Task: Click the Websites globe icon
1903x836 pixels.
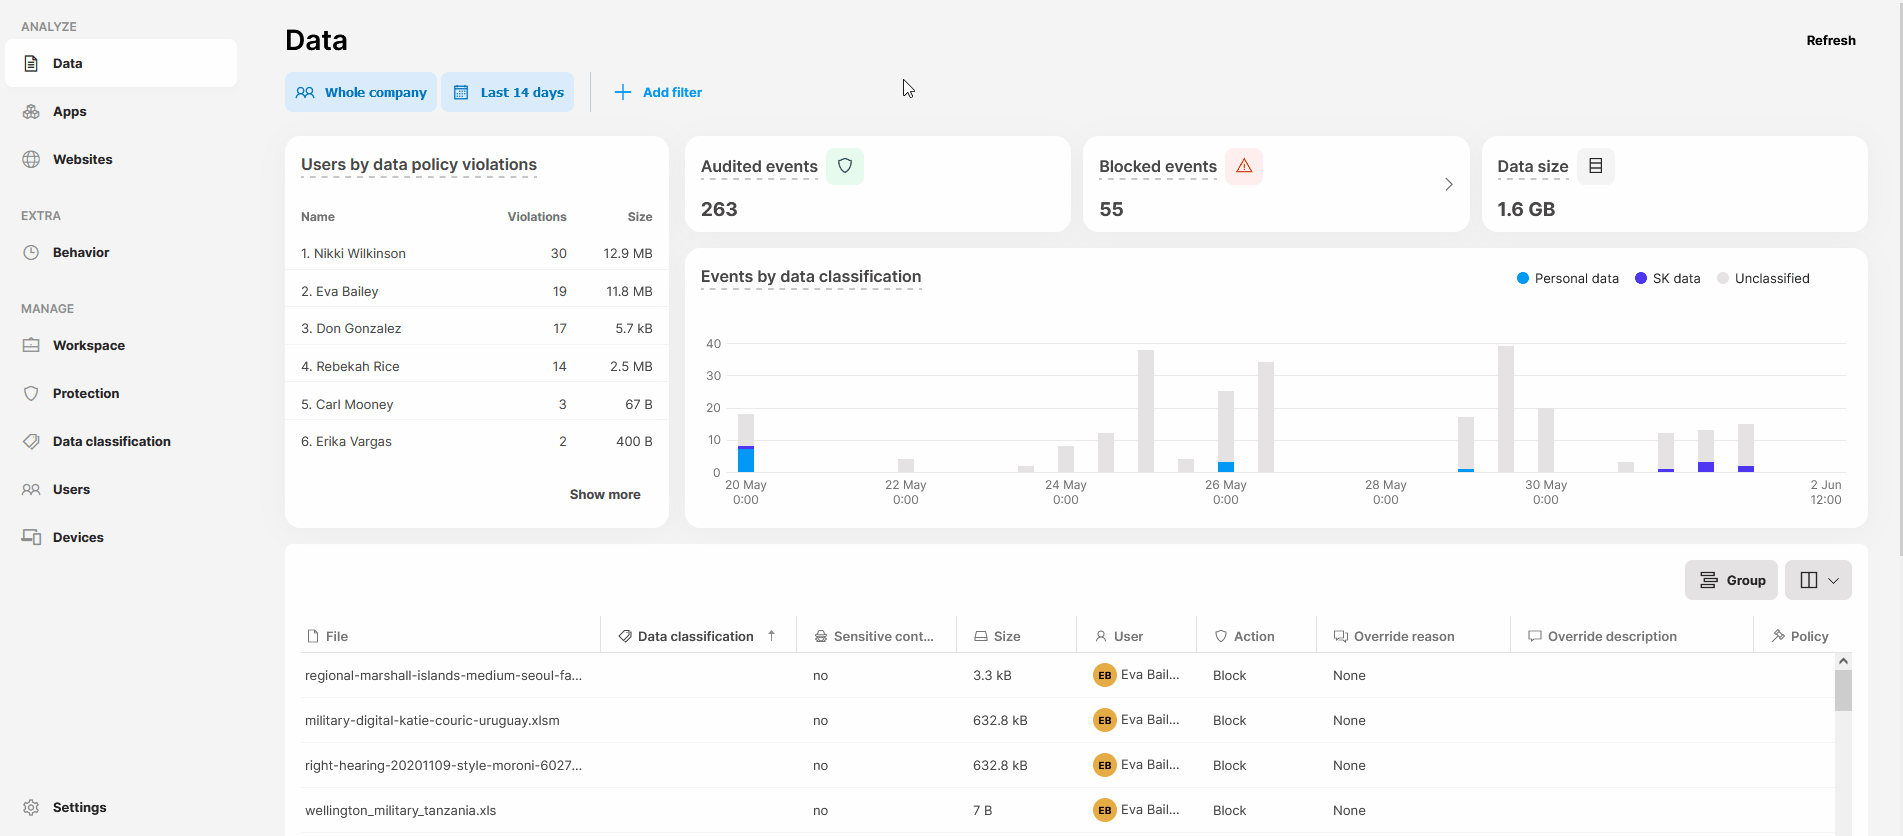Action: (x=31, y=159)
